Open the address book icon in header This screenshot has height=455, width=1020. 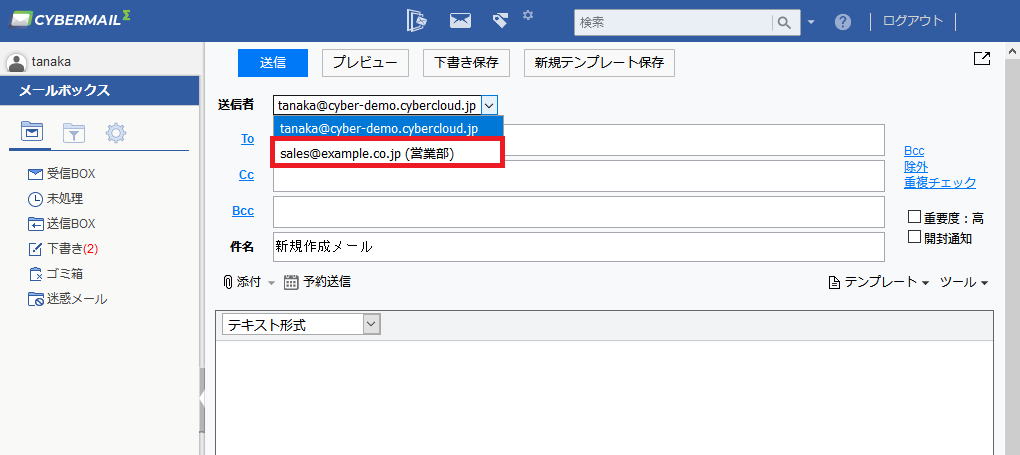tap(418, 20)
